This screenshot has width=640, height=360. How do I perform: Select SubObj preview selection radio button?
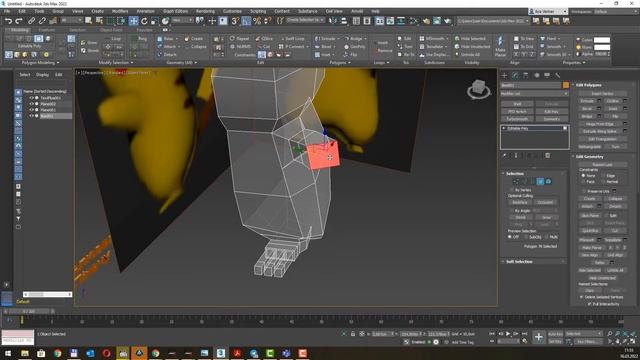click(x=527, y=237)
